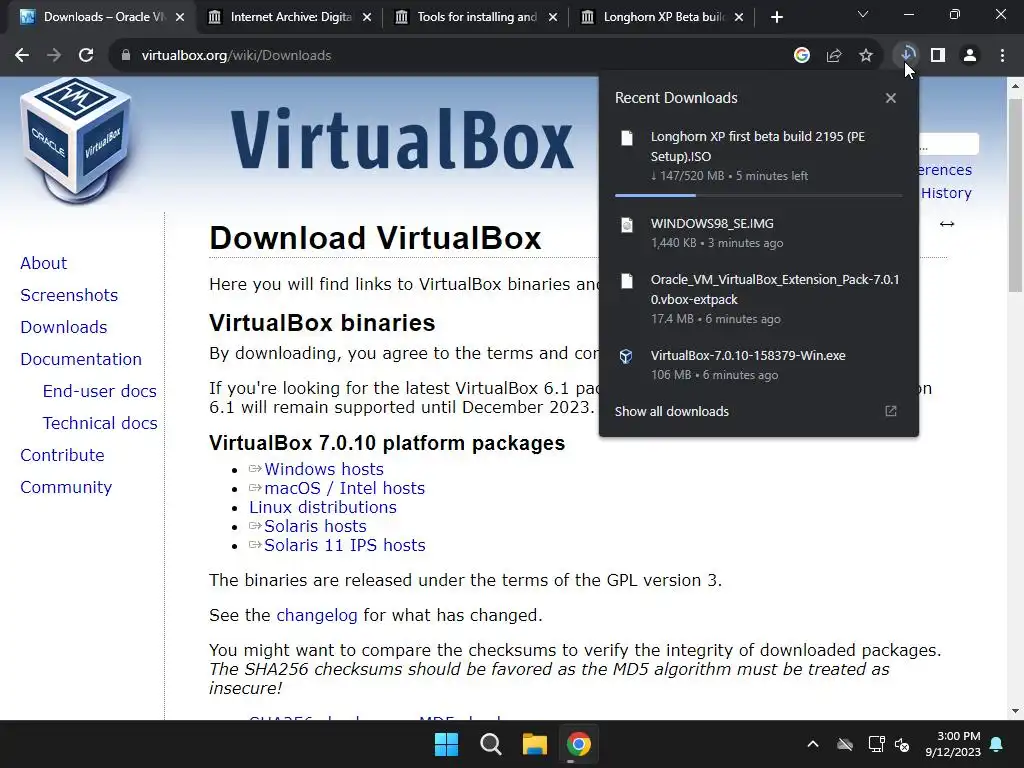This screenshot has width=1024, height=768.
Task: Open downloads page via external-link icon
Action: [x=891, y=411]
